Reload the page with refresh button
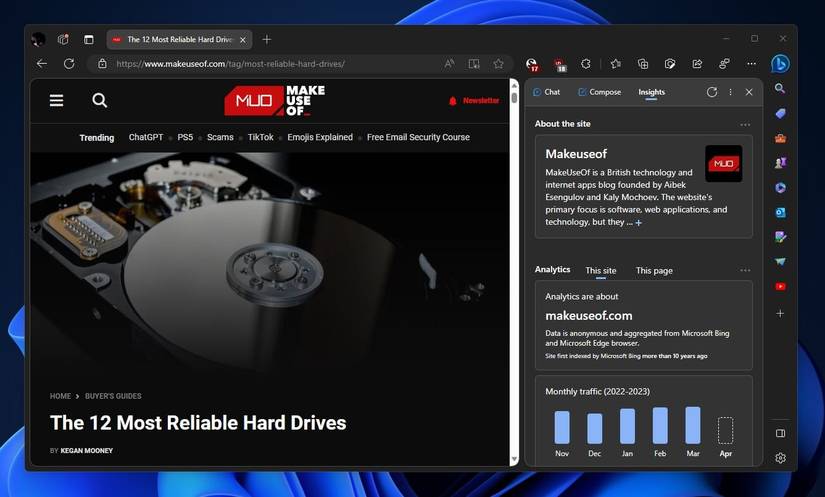This screenshot has height=497, width=825. [x=69, y=64]
